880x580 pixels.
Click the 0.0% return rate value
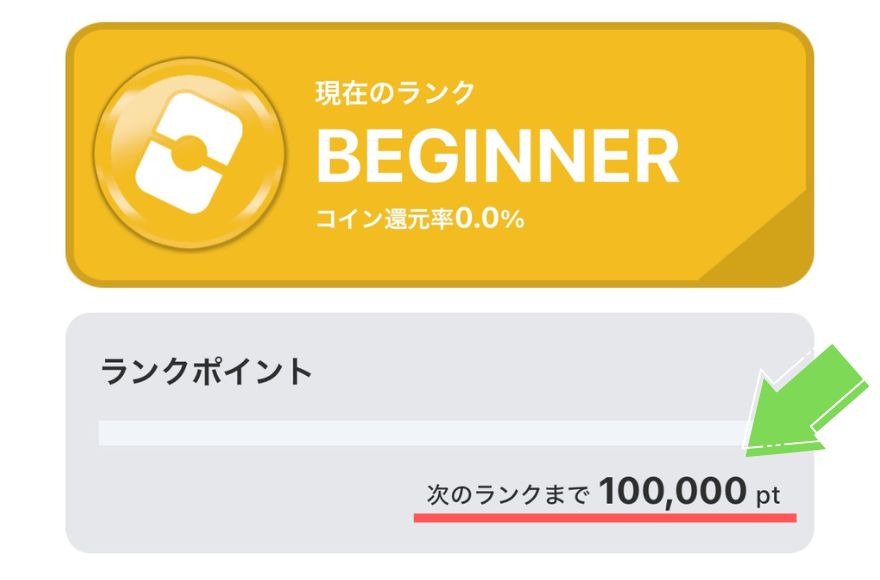click(x=489, y=218)
